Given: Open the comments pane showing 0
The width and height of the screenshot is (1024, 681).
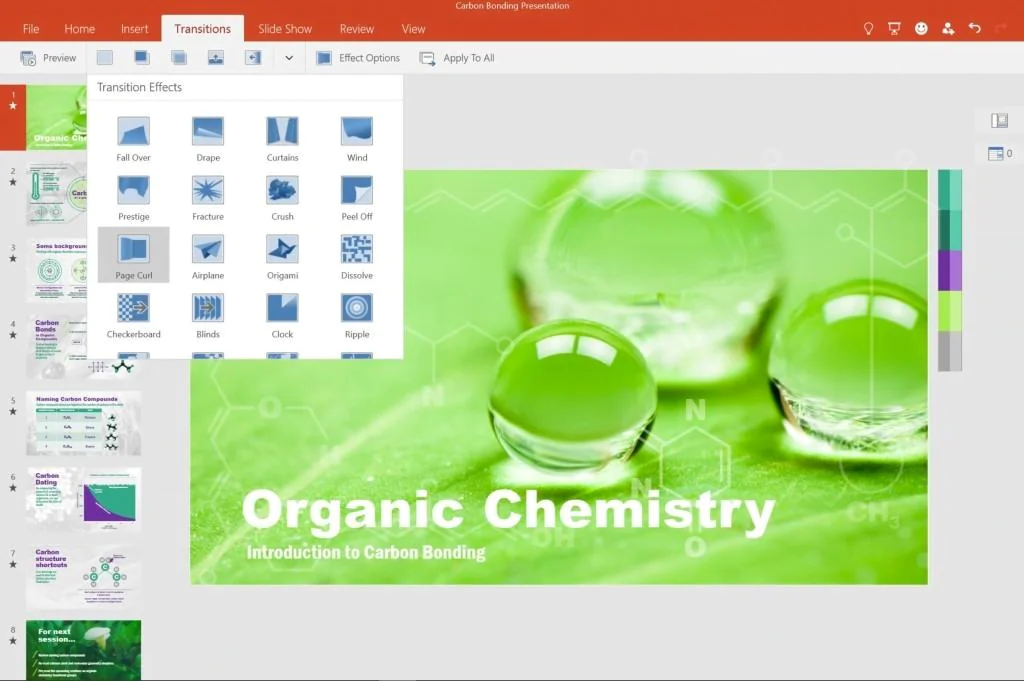Looking at the screenshot, I should [x=998, y=153].
